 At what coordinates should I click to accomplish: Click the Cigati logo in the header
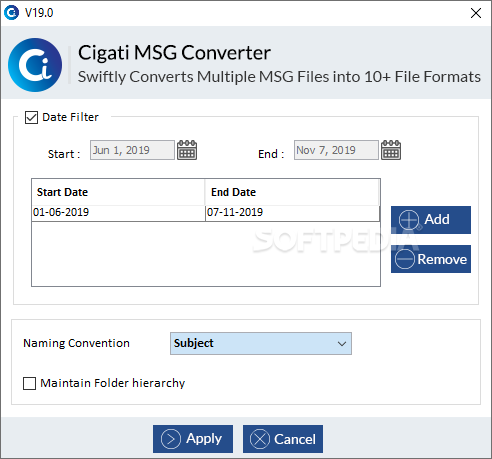click(35, 65)
